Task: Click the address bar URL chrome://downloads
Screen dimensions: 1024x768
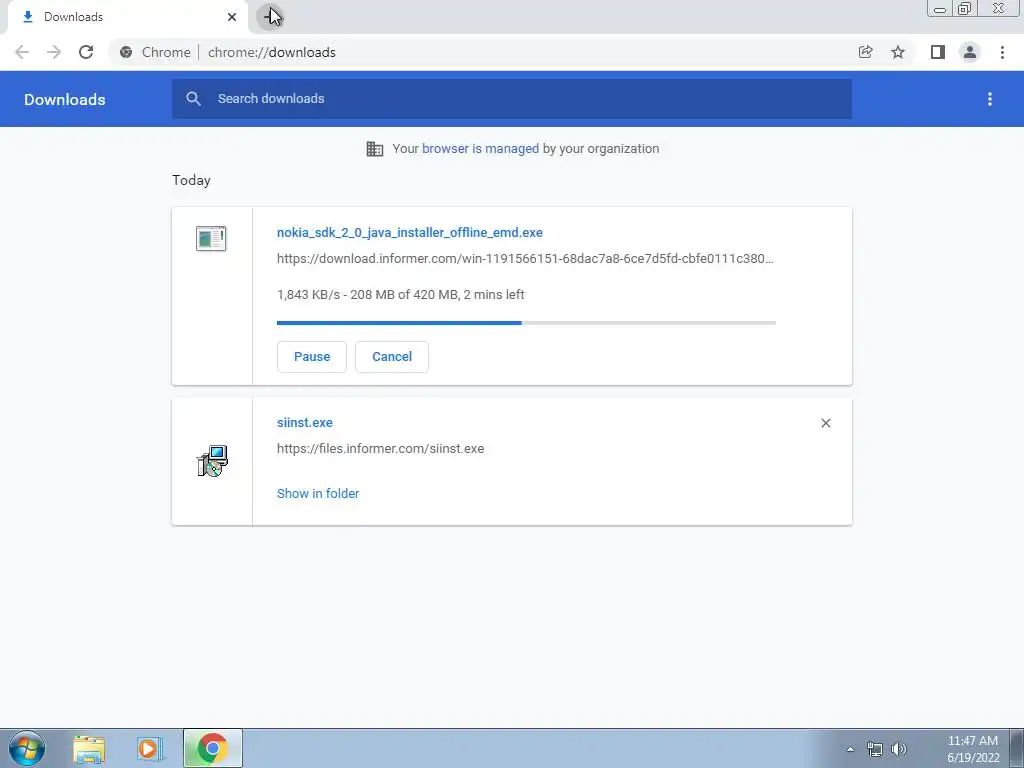Action: coord(272,52)
